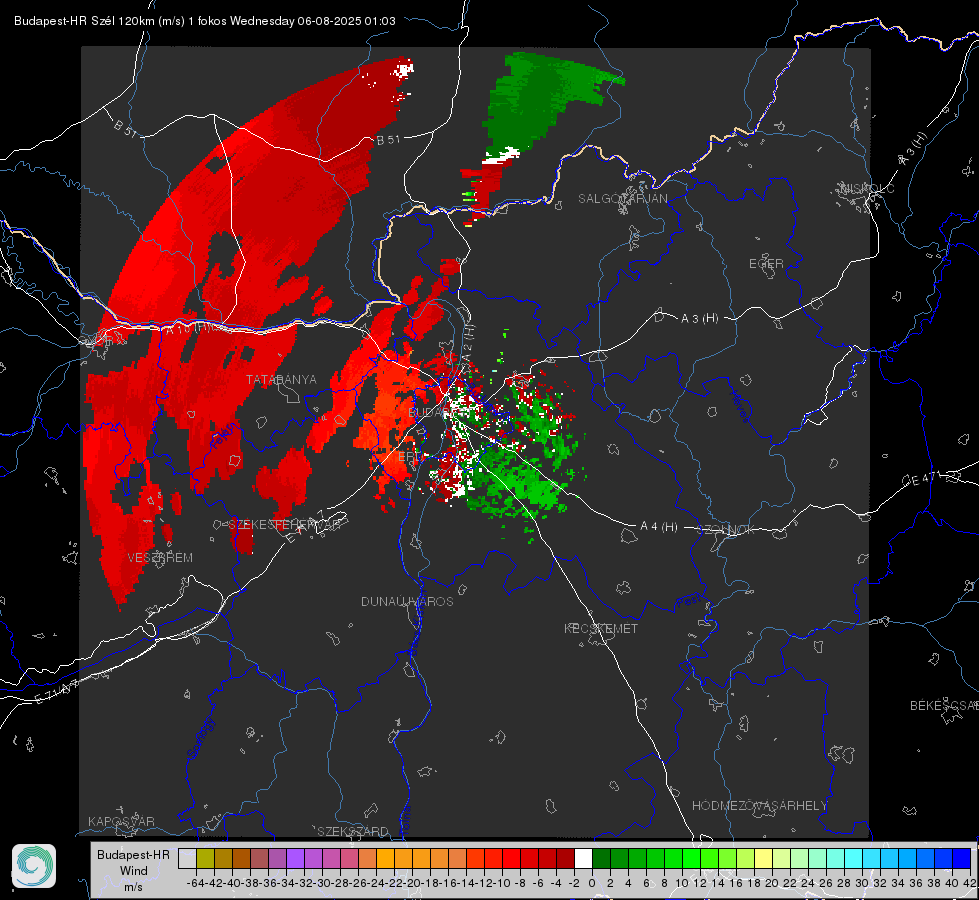
Task: Select the dark green swatch between 0 and 2
Action: pyautogui.click(x=601, y=858)
